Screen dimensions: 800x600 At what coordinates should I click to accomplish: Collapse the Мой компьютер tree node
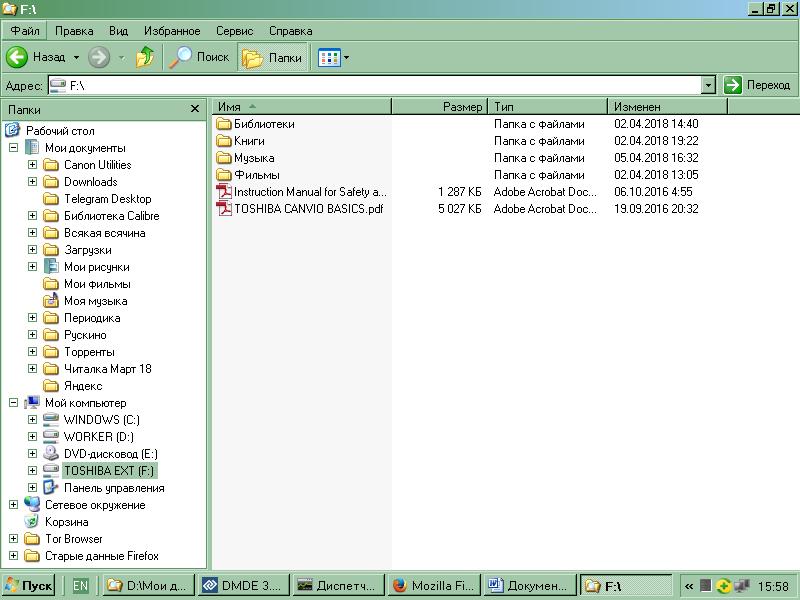(x=14, y=403)
